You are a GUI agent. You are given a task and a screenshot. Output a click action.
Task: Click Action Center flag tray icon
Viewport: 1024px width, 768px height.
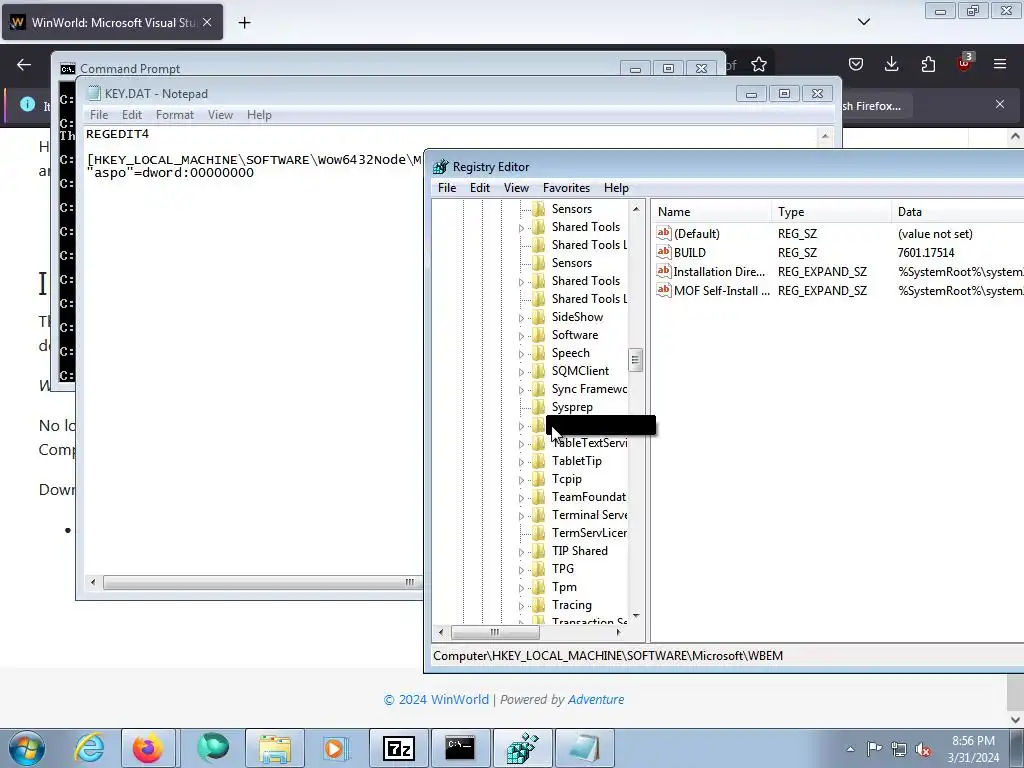874,749
